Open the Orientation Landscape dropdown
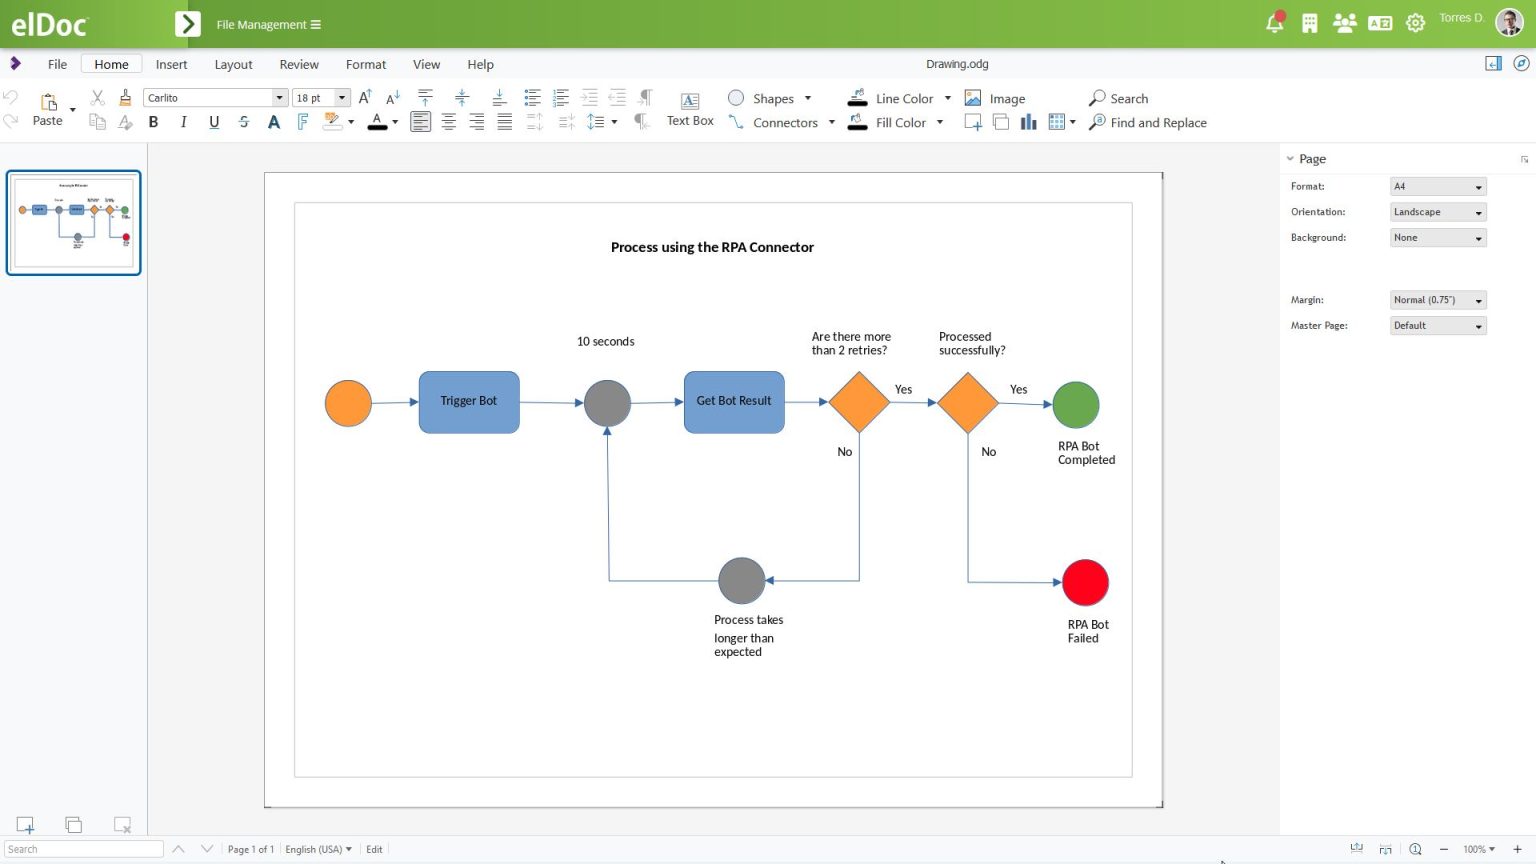The width and height of the screenshot is (1536, 864). tap(1437, 212)
